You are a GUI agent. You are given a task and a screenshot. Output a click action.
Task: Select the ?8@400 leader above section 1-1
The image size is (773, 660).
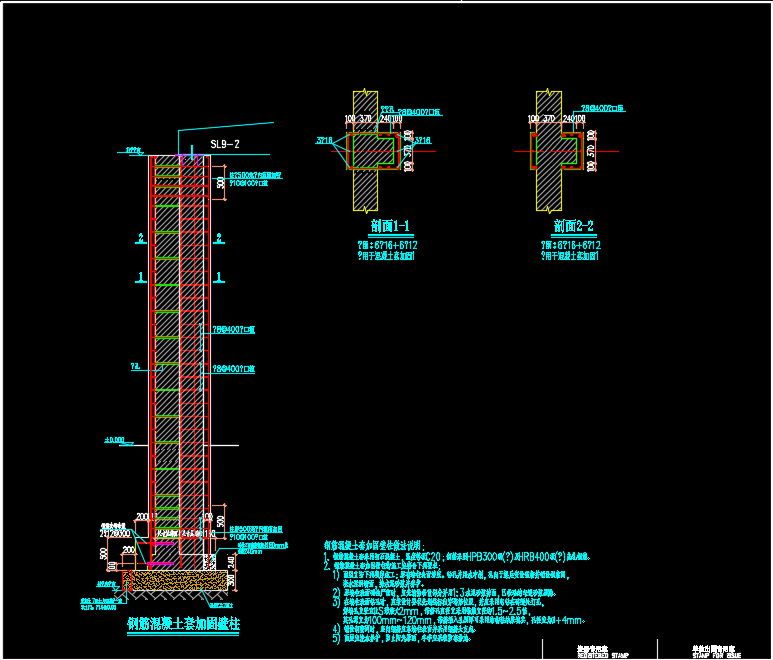(x=419, y=112)
